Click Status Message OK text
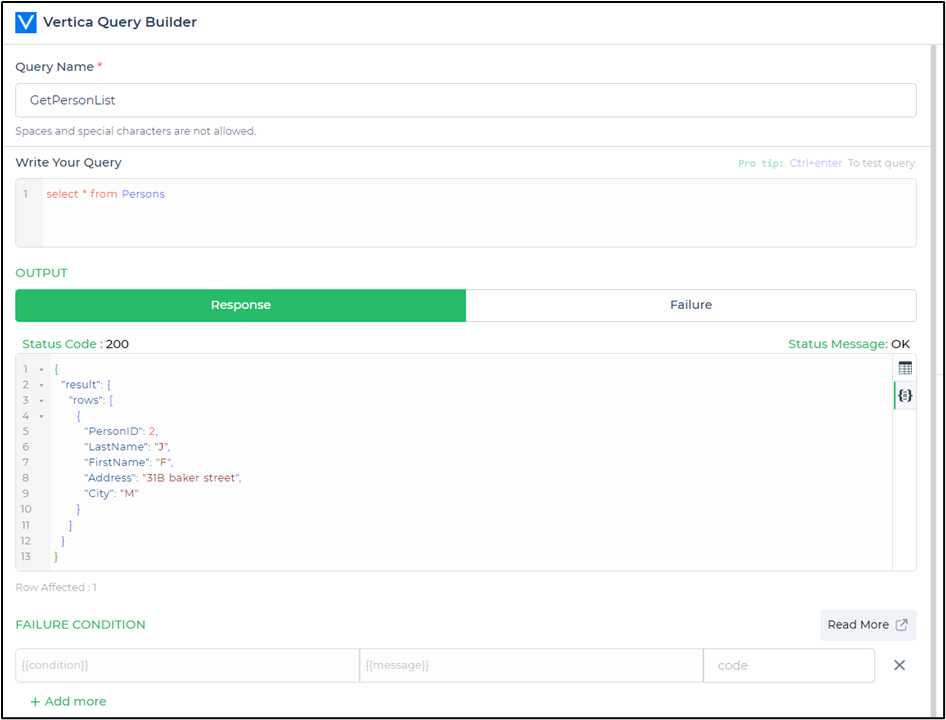 849,344
